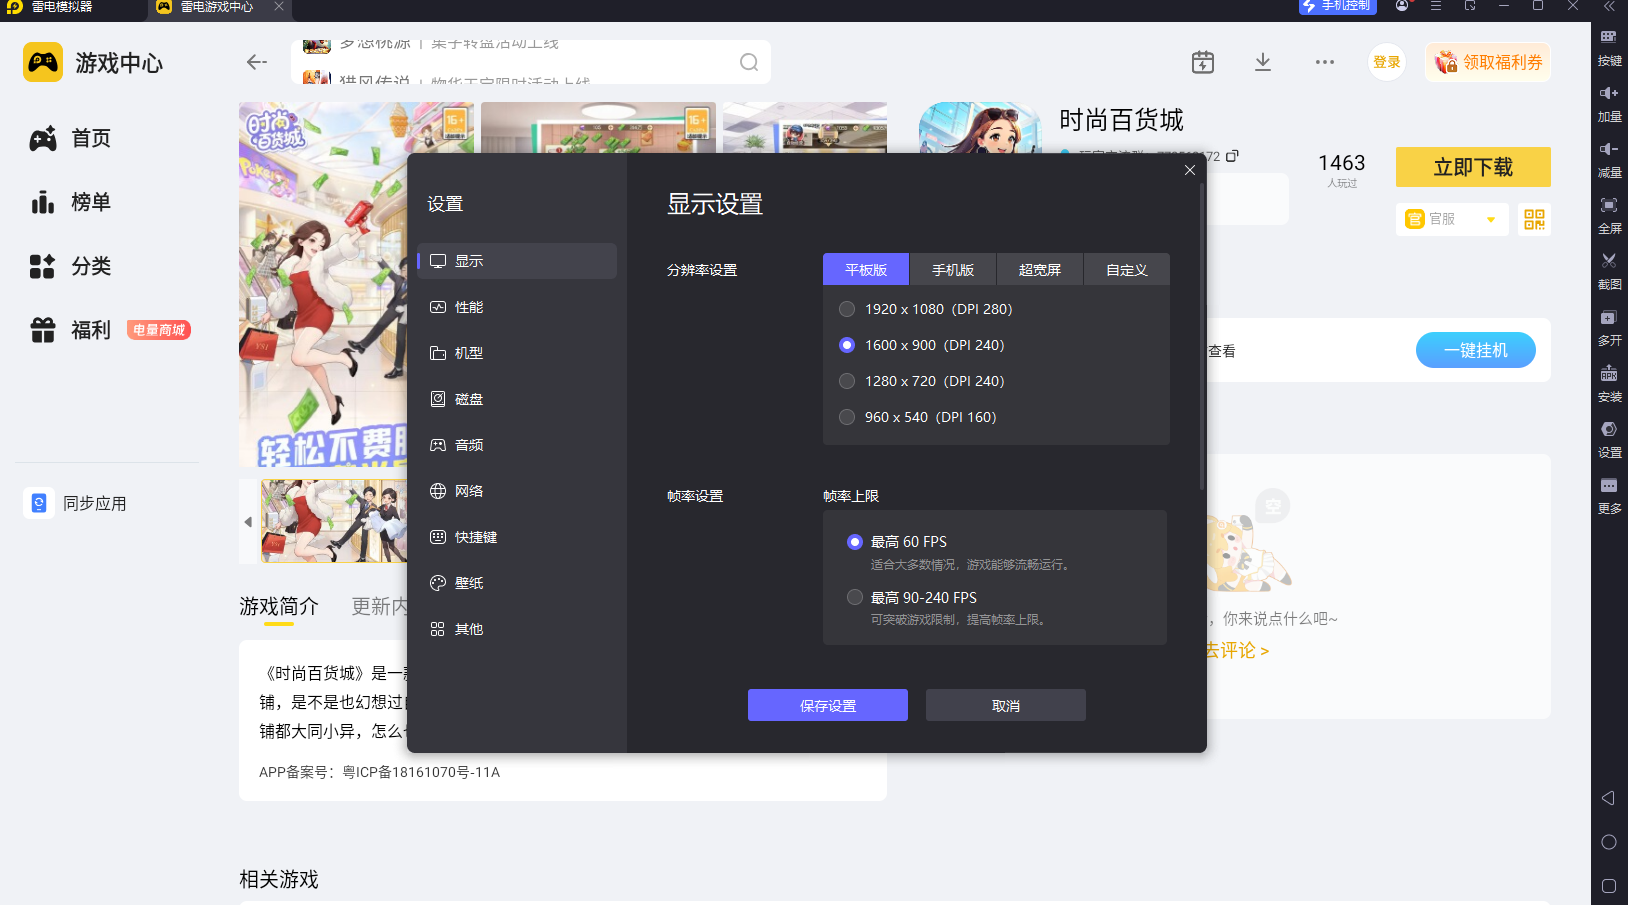Image resolution: width=1628 pixels, height=905 pixels.
Task: Go back with the game center arrow
Action: 257,62
